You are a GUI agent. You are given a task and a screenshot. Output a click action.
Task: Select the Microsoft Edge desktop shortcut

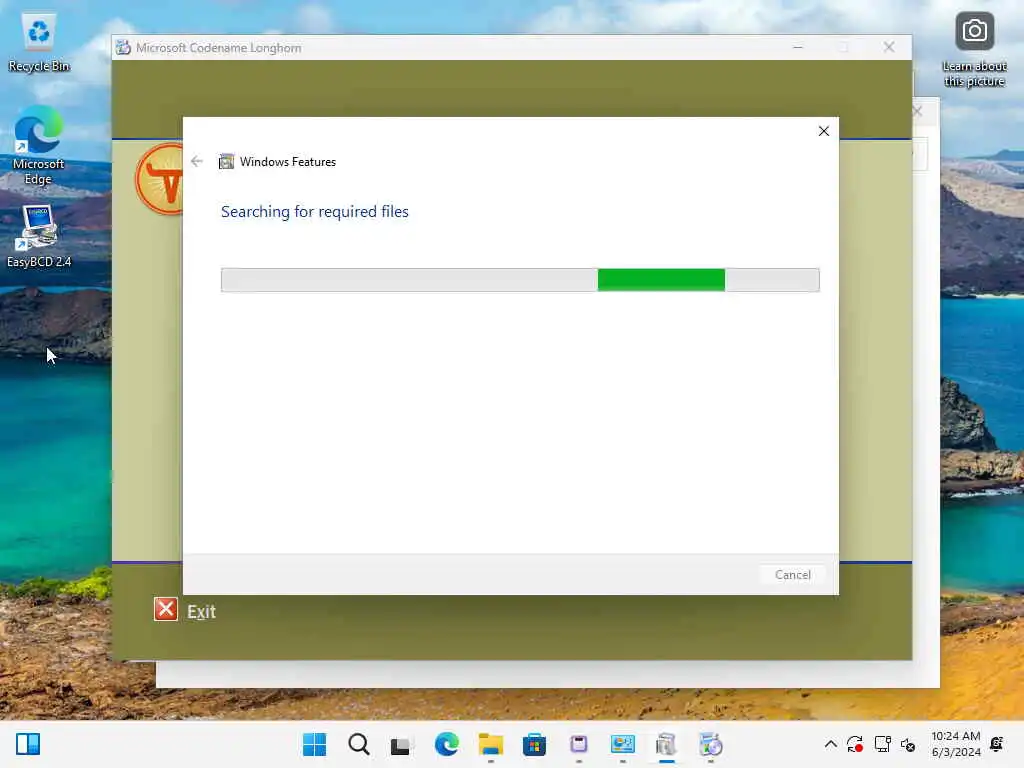[x=39, y=146]
